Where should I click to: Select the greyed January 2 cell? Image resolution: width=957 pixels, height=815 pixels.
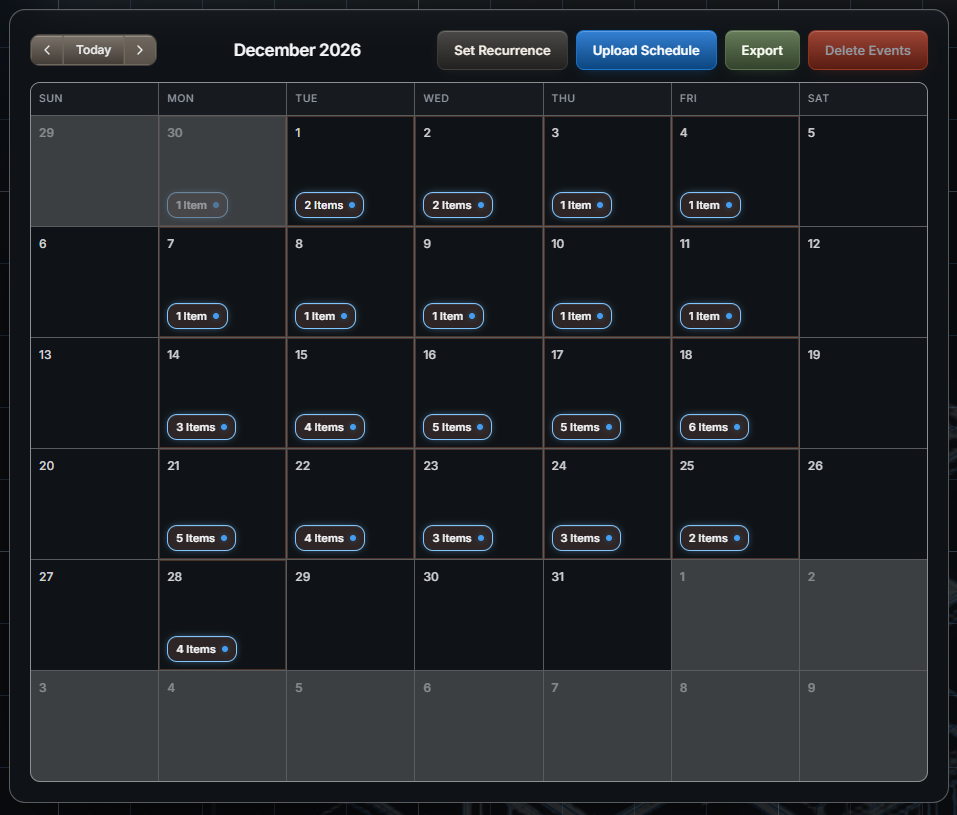pyautogui.click(x=863, y=615)
